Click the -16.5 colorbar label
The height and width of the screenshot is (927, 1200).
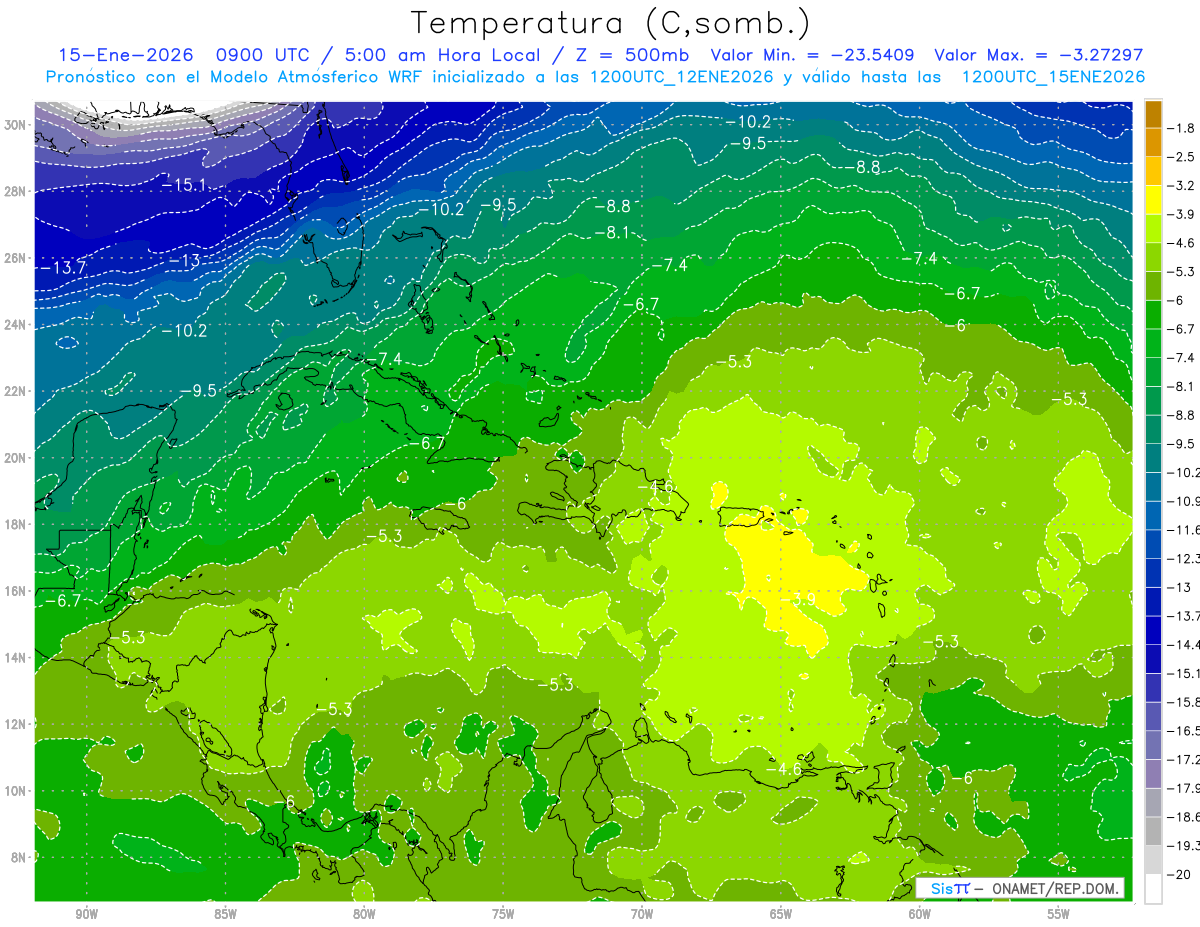tap(1186, 731)
